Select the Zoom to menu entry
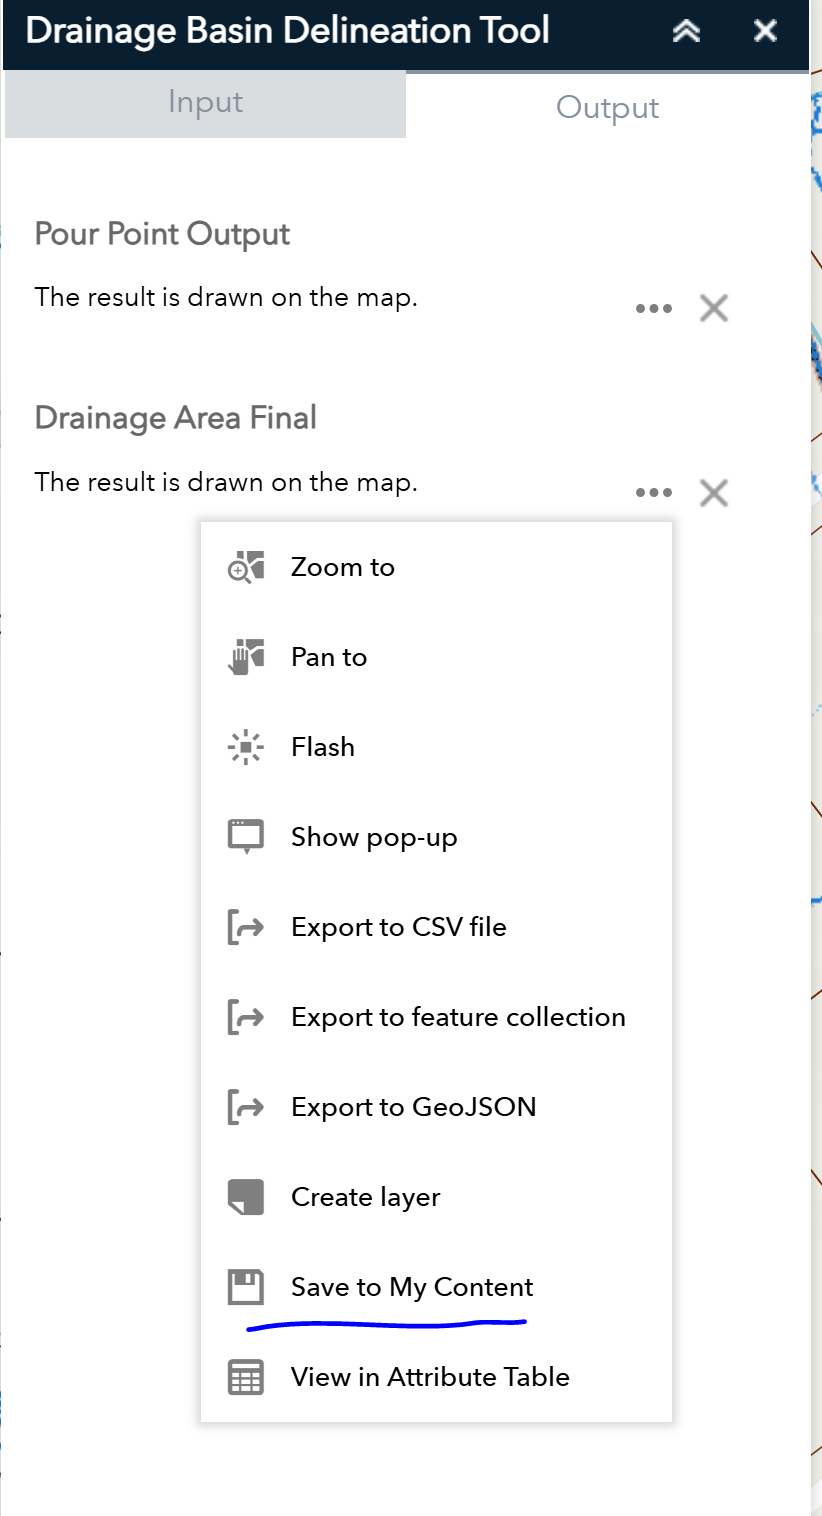 point(343,567)
